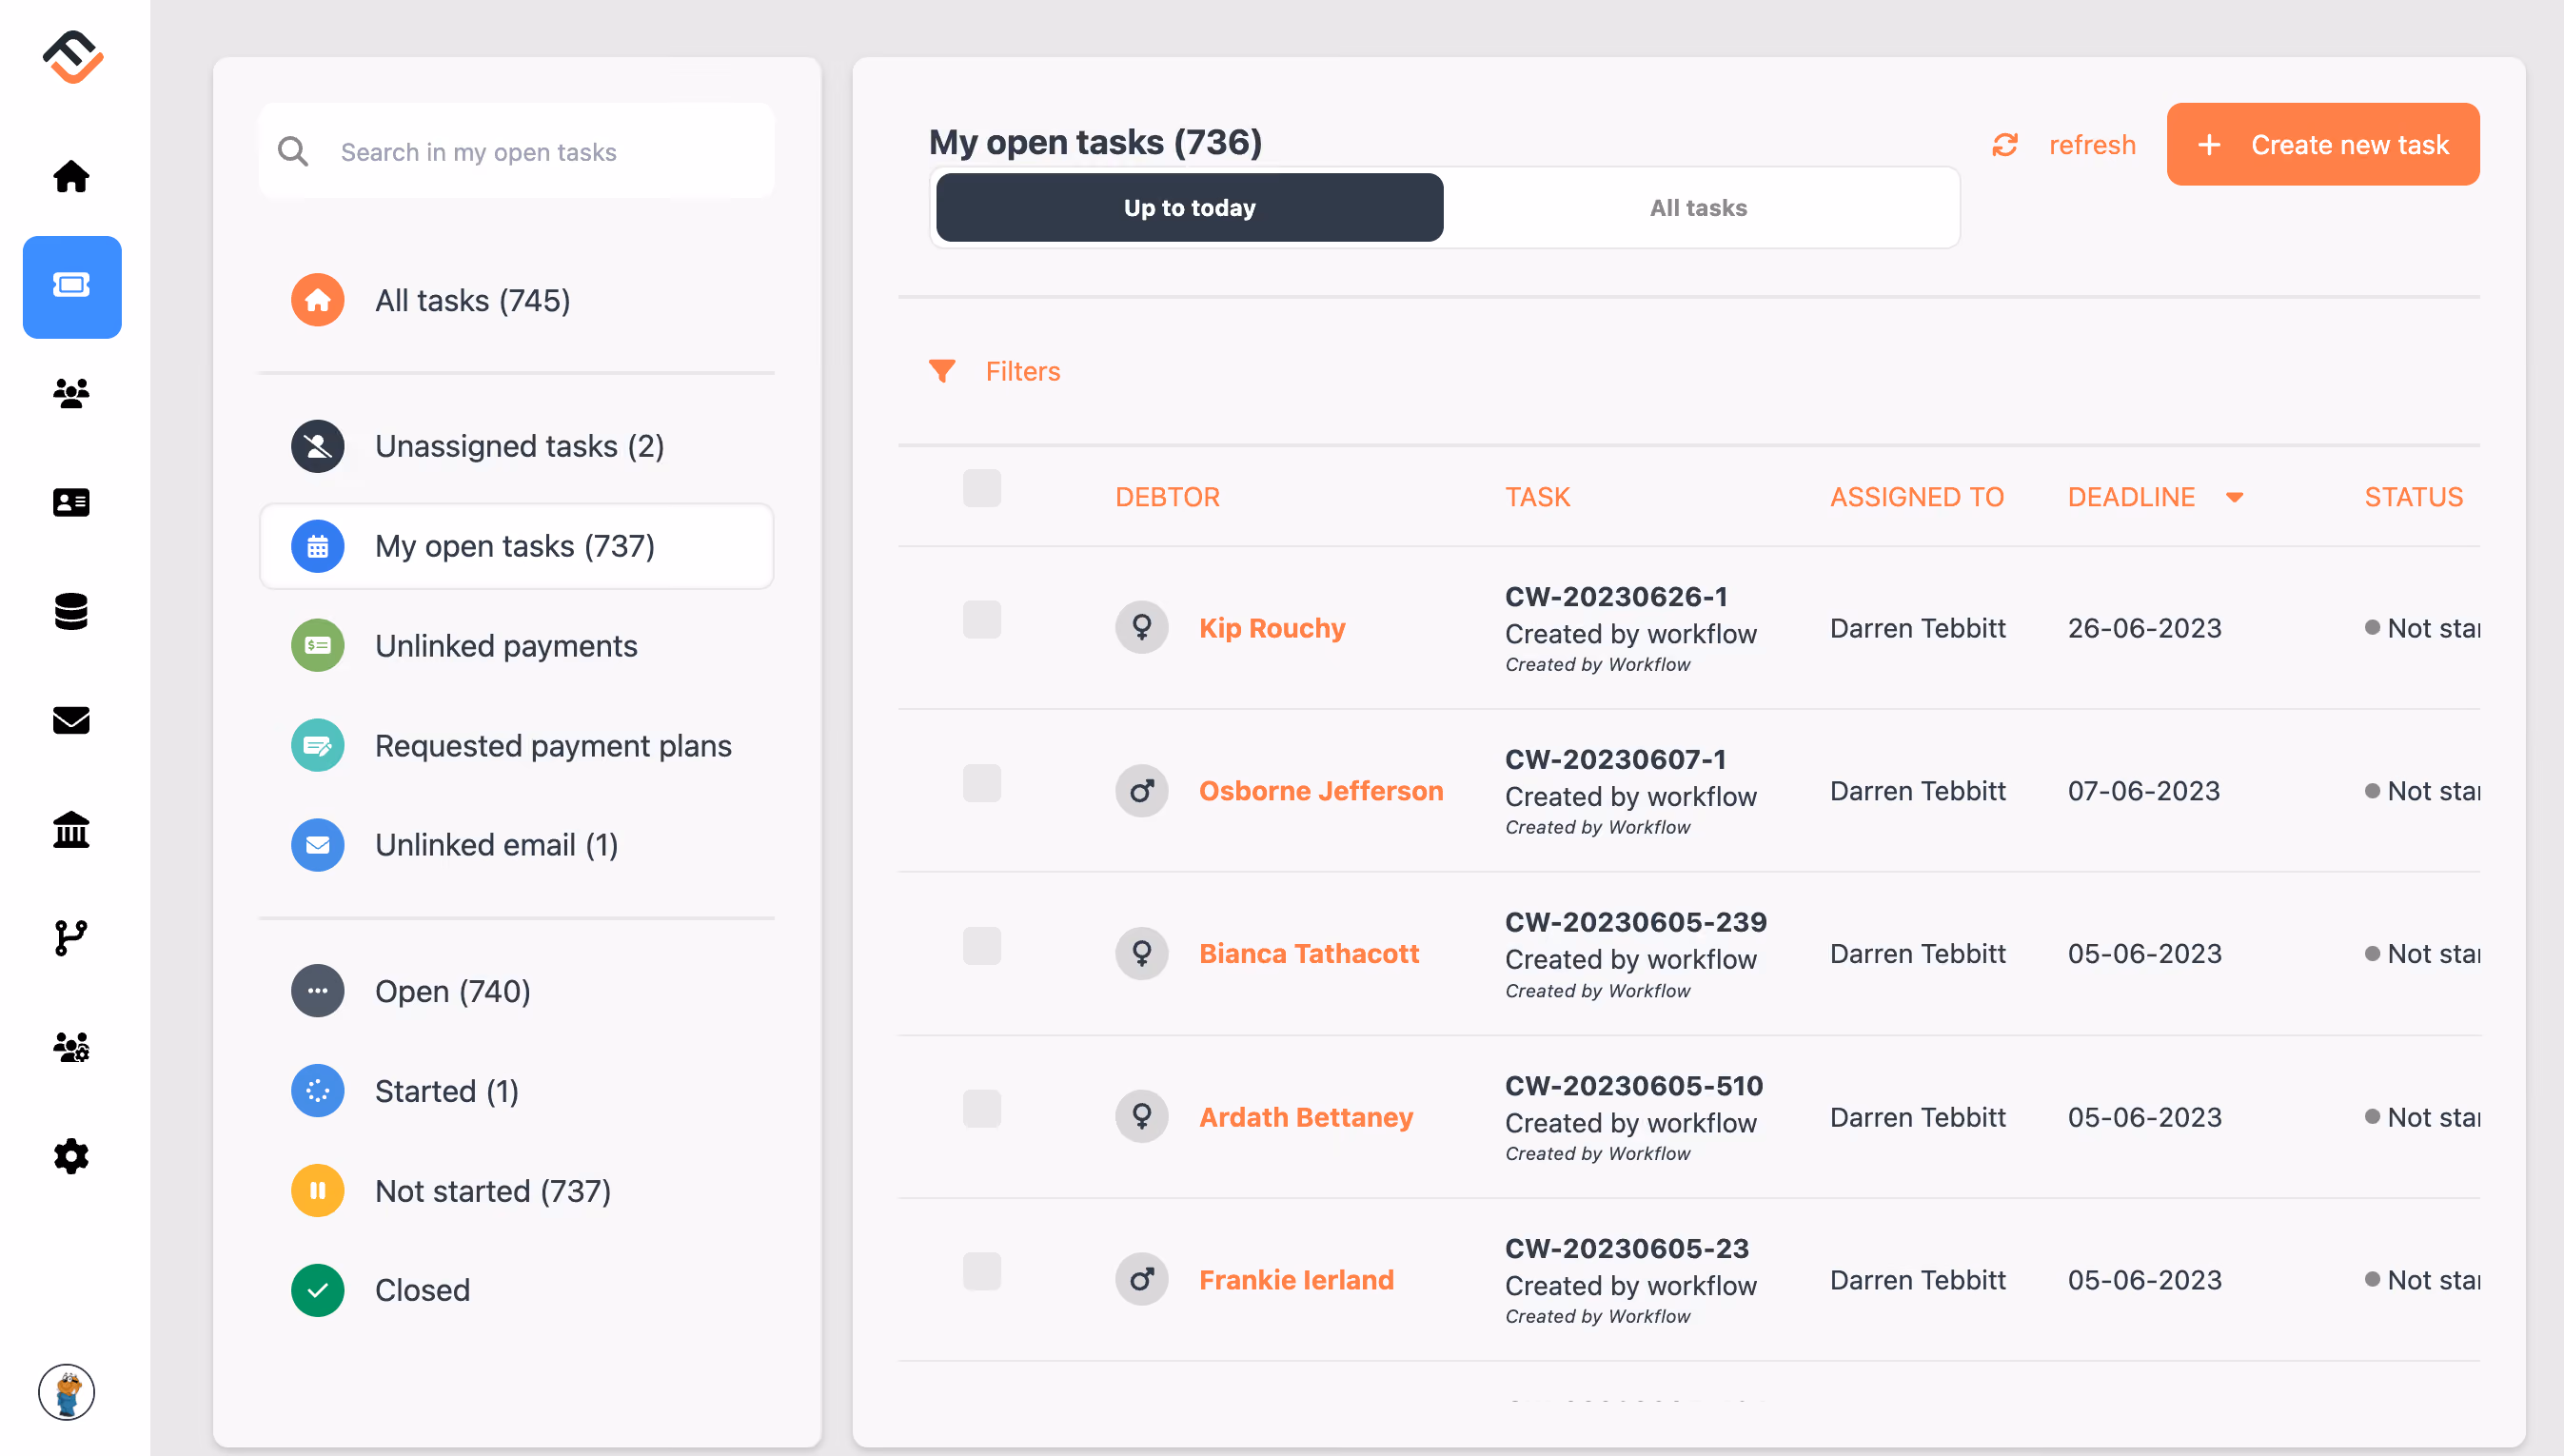
Task: Open All tasks (745) list
Action: [516, 300]
